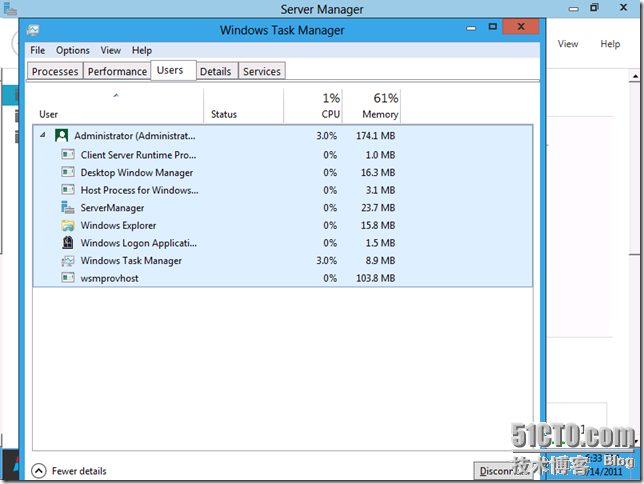Viewport: 644px width, 484px height.
Task: Click the Host Process for Windows icon
Action: click(68, 189)
